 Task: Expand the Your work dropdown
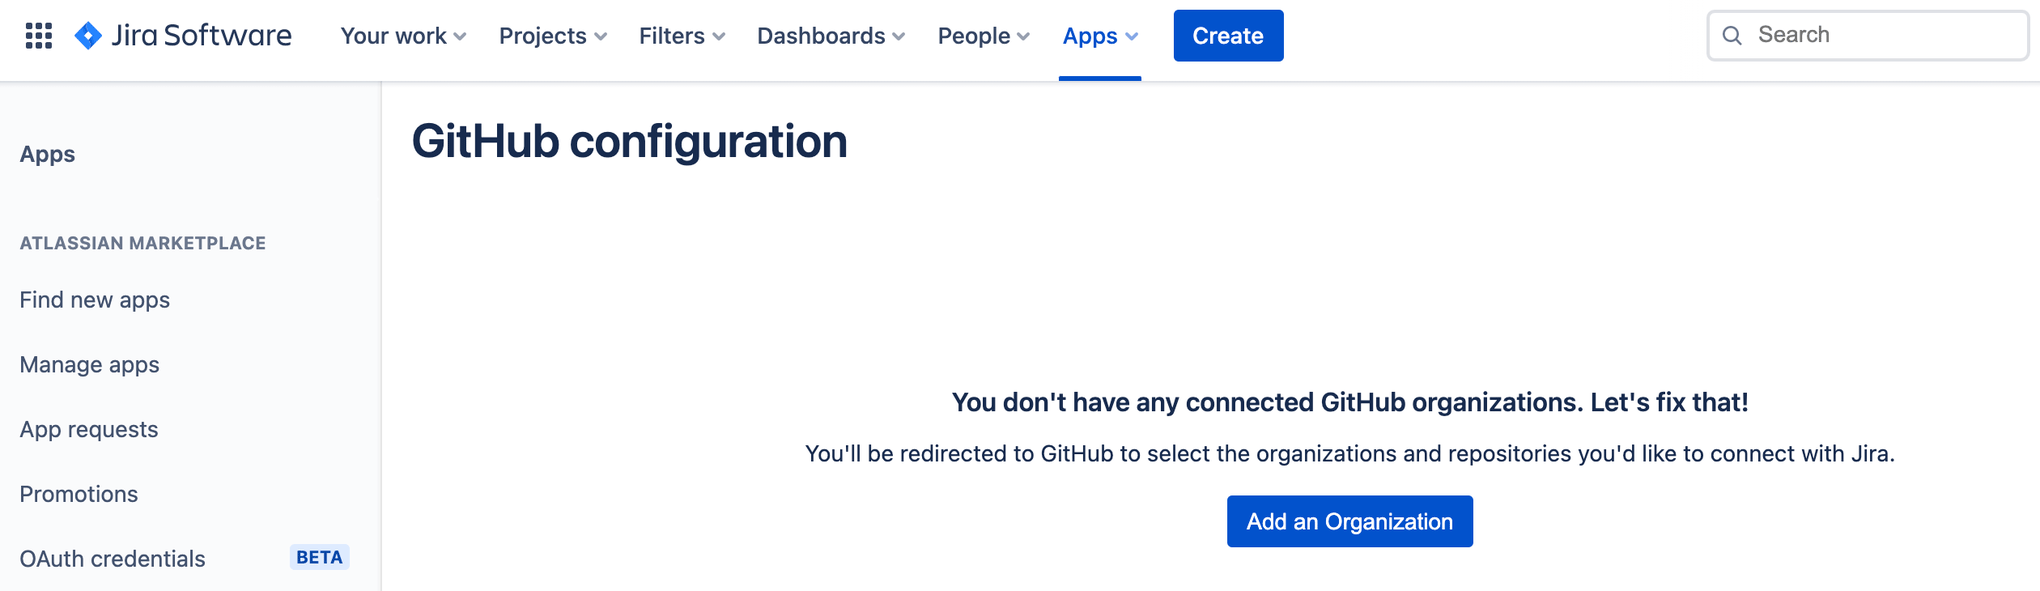pyautogui.click(x=403, y=36)
